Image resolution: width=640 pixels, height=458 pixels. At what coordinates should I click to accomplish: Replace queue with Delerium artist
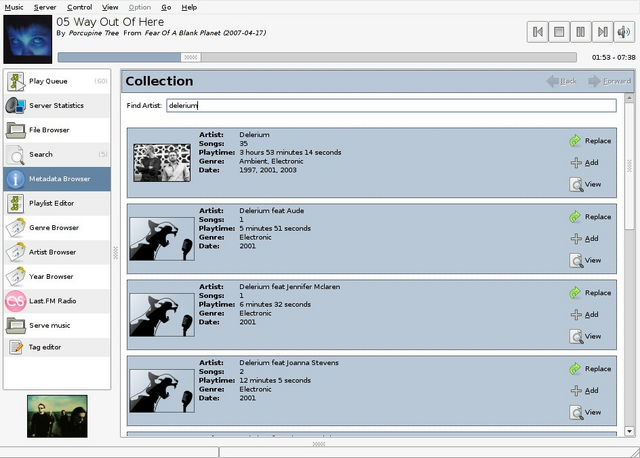point(590,141)
